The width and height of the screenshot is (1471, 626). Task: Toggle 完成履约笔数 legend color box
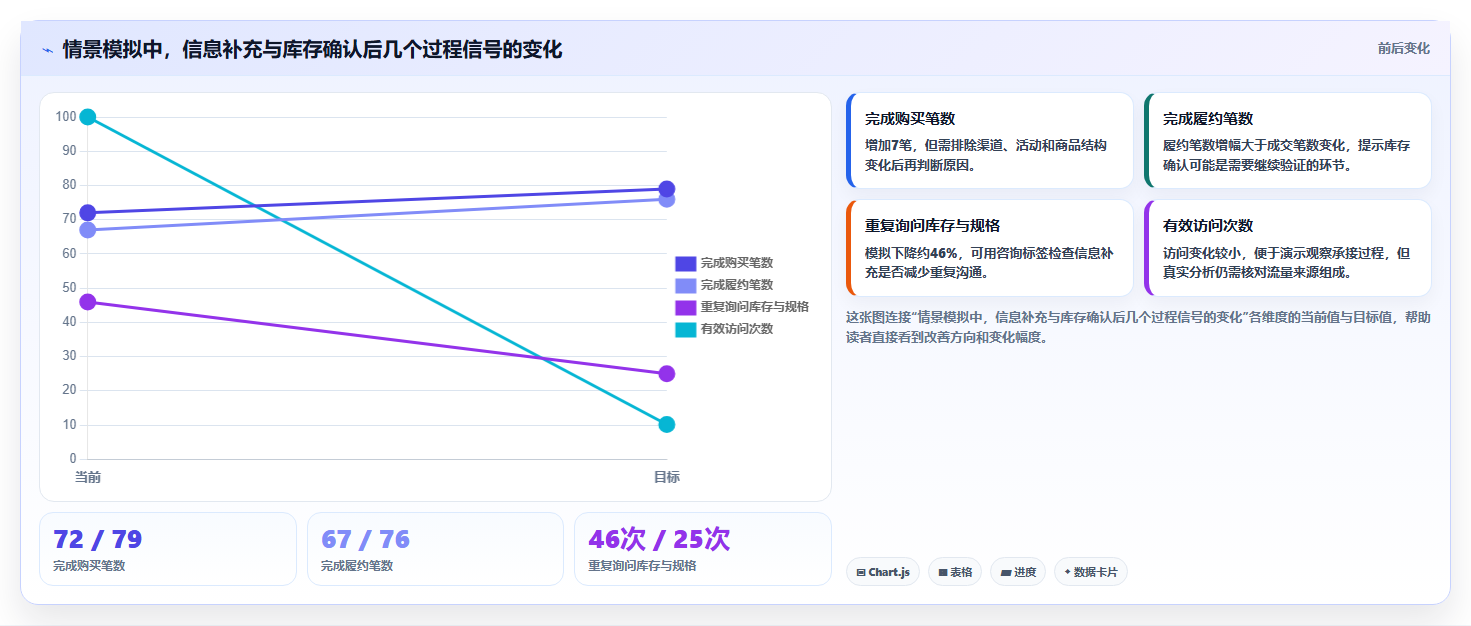click(x=685, y=285)
